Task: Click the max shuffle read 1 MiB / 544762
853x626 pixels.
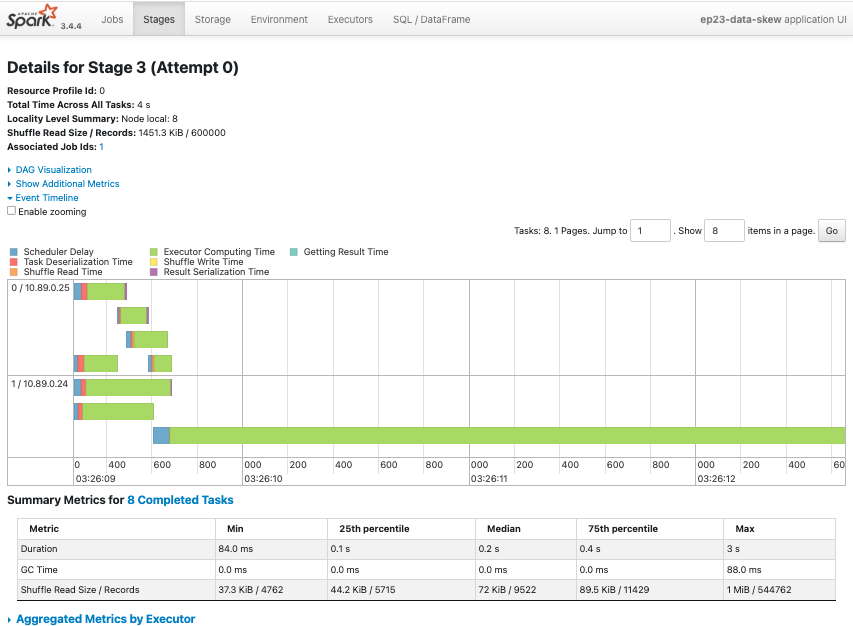Action: [x=759, y=590]
